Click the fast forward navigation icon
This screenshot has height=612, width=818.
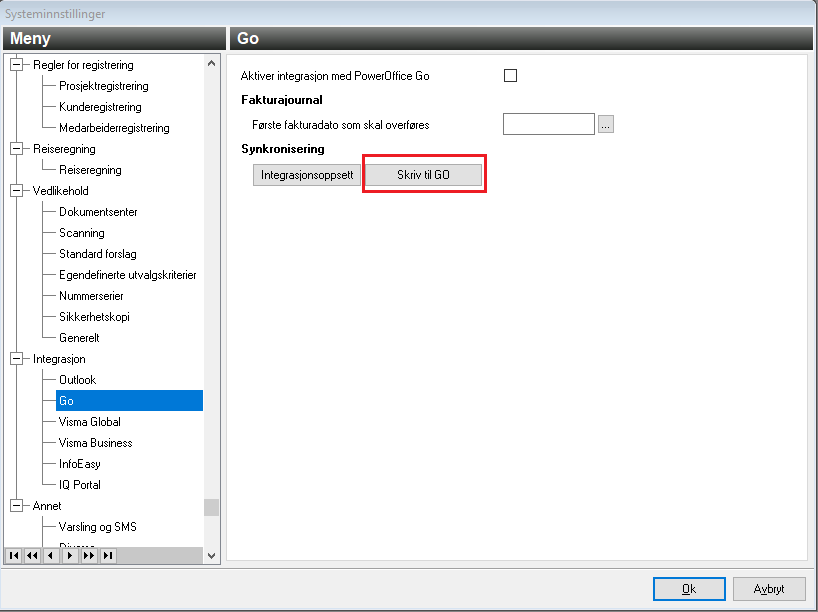(89, 556)
